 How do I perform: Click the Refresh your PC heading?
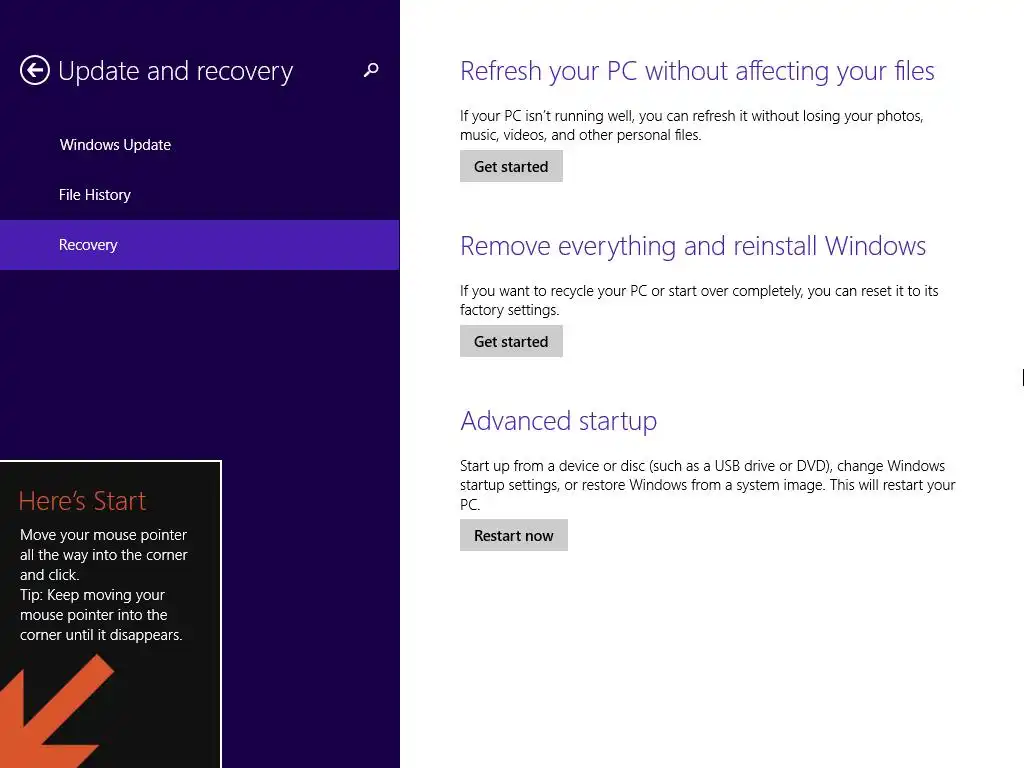pyautogui.click(x=697, y=71)
